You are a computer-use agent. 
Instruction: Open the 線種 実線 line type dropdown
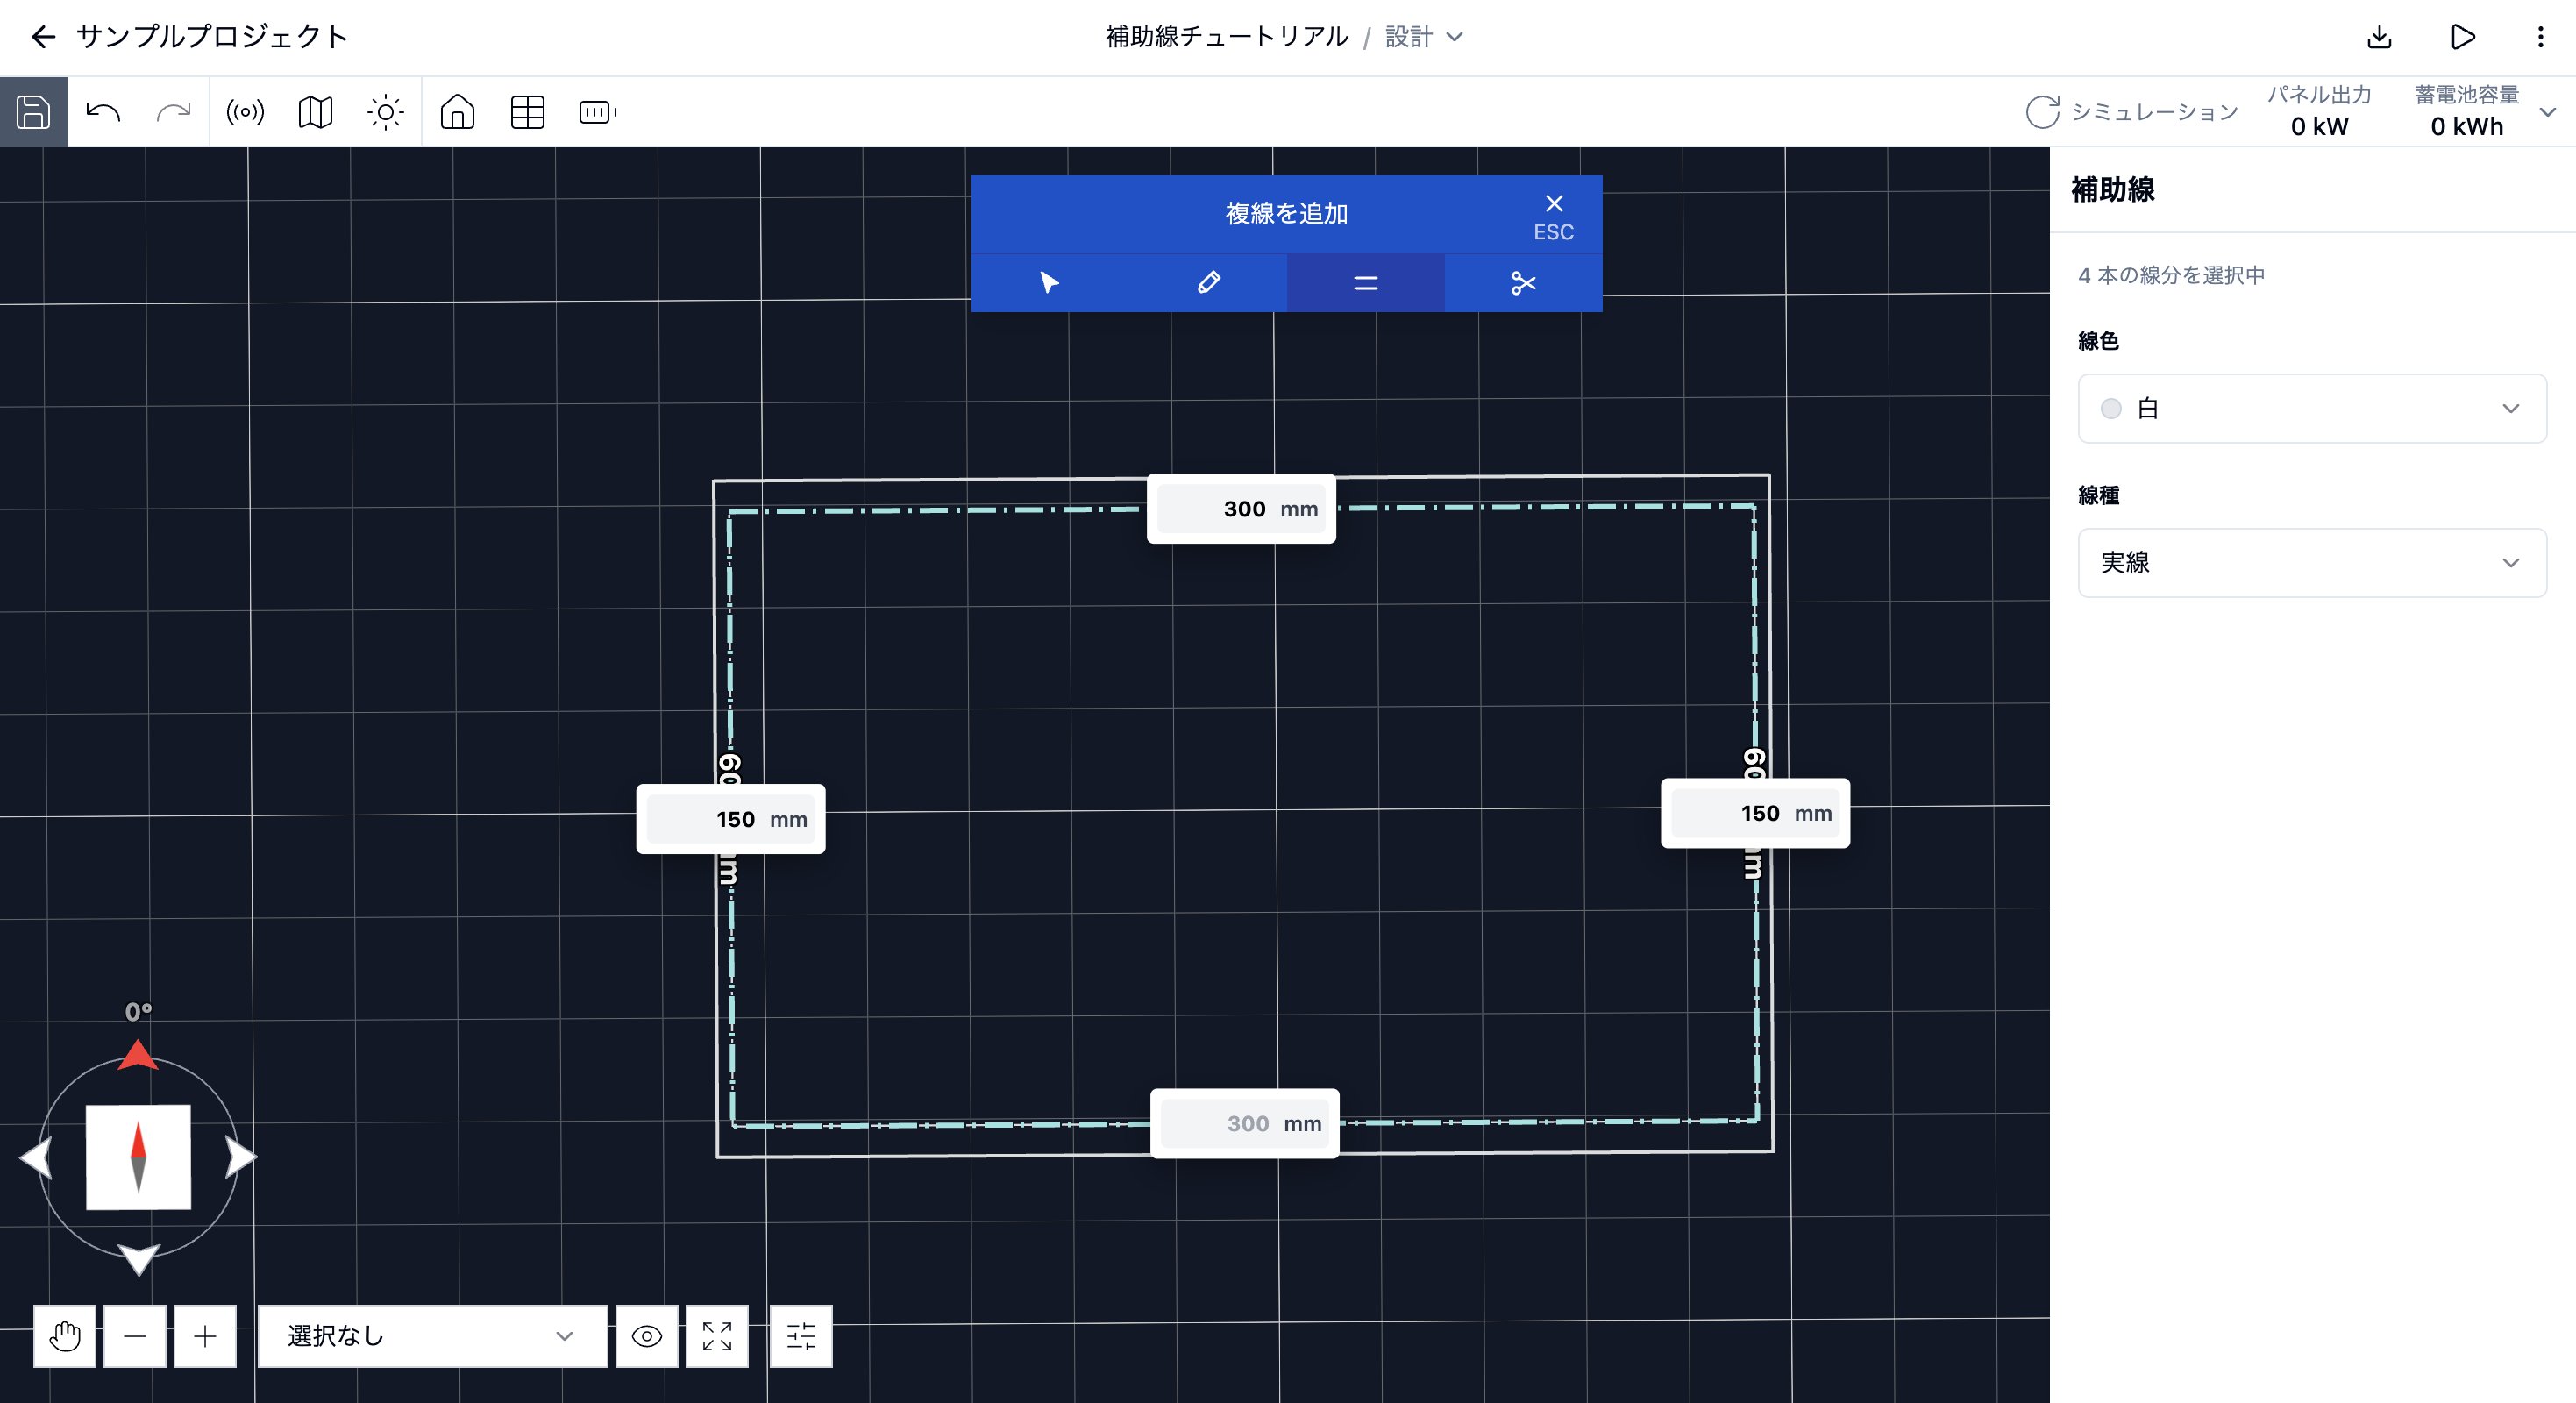click(x=2312, y=562)
